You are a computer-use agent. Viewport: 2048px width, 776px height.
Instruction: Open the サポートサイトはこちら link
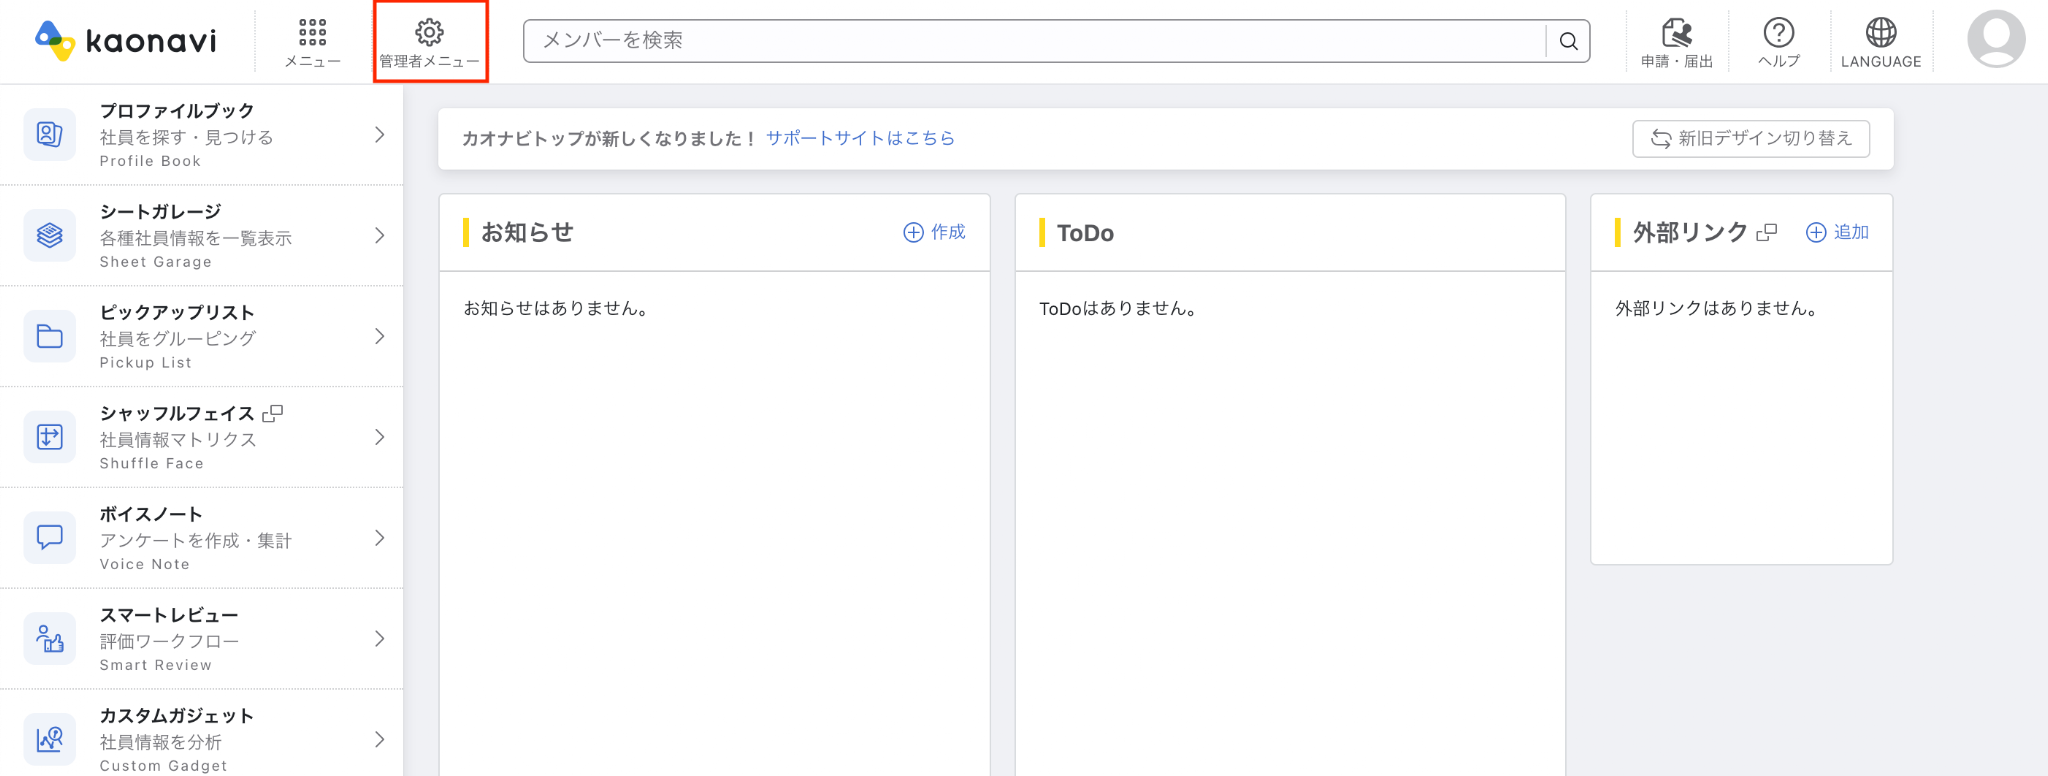point(860,138)
